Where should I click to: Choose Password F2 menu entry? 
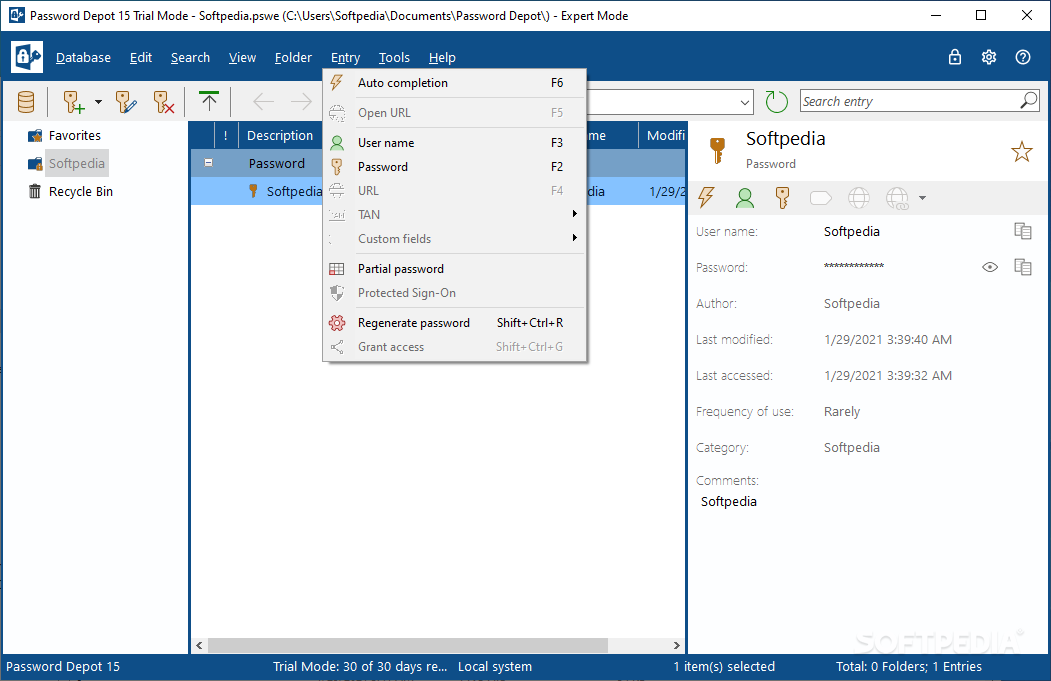click(454, 167)
